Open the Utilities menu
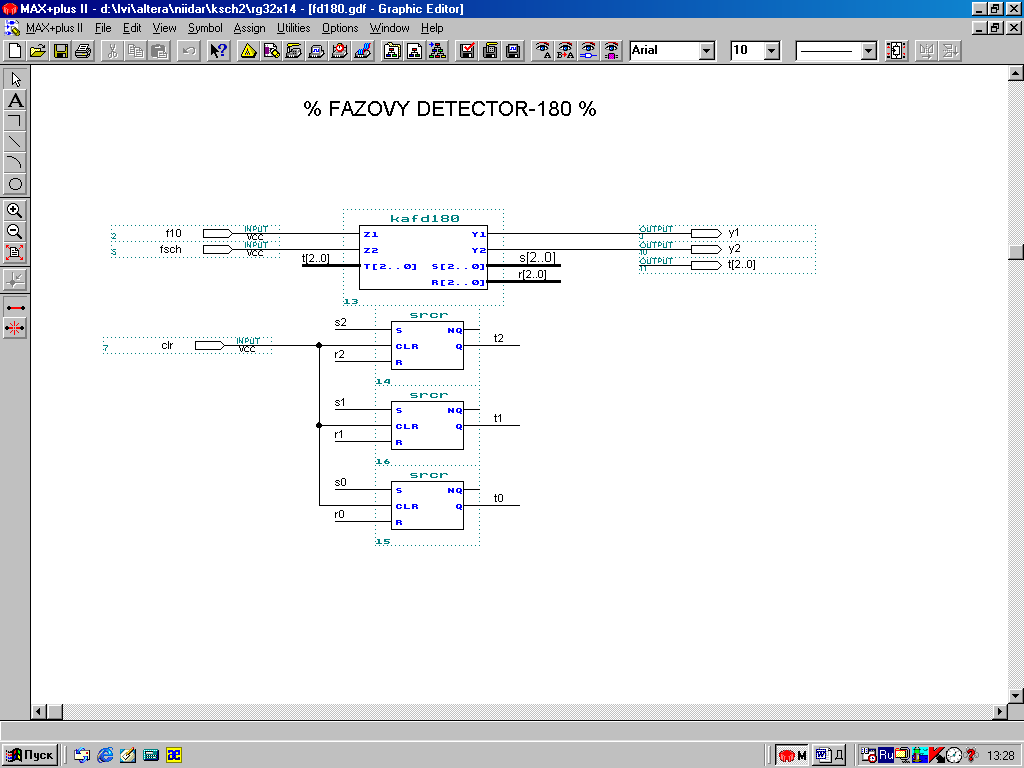Image resolution: width=1024 pixels, height=768 pixels. point(294,28)
